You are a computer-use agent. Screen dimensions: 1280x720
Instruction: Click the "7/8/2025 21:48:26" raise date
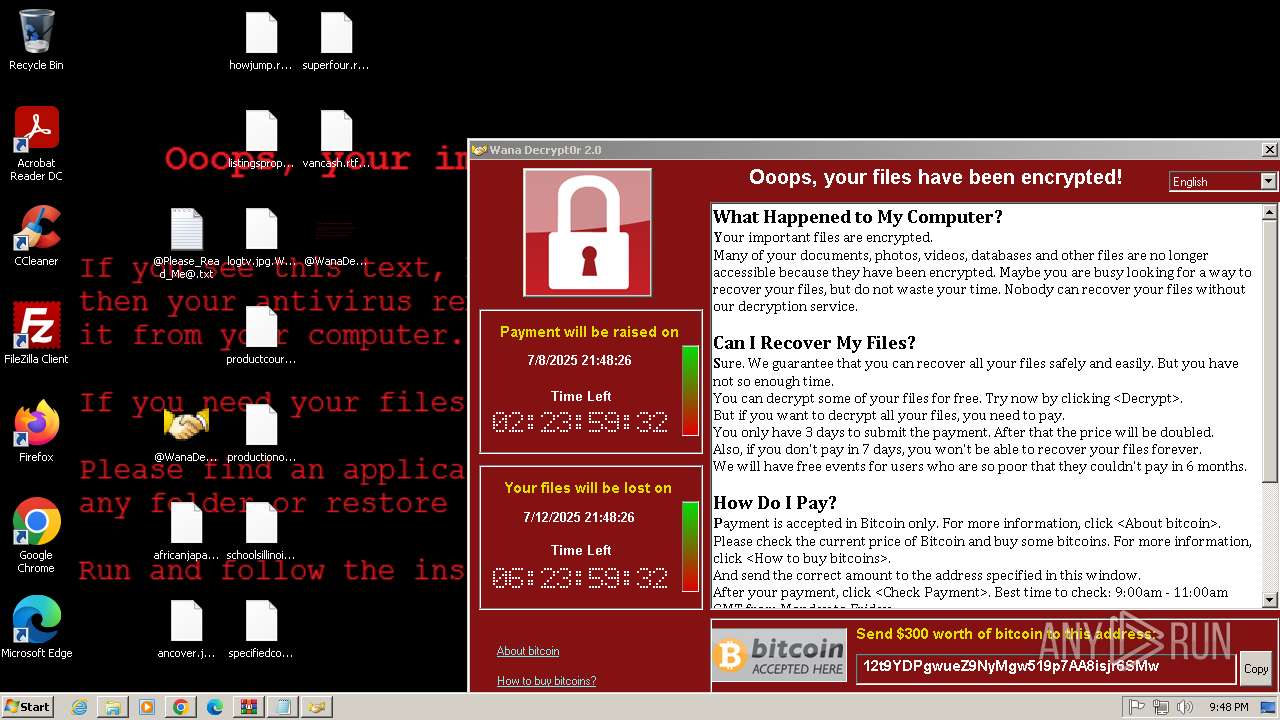click(x=579, y=360)
